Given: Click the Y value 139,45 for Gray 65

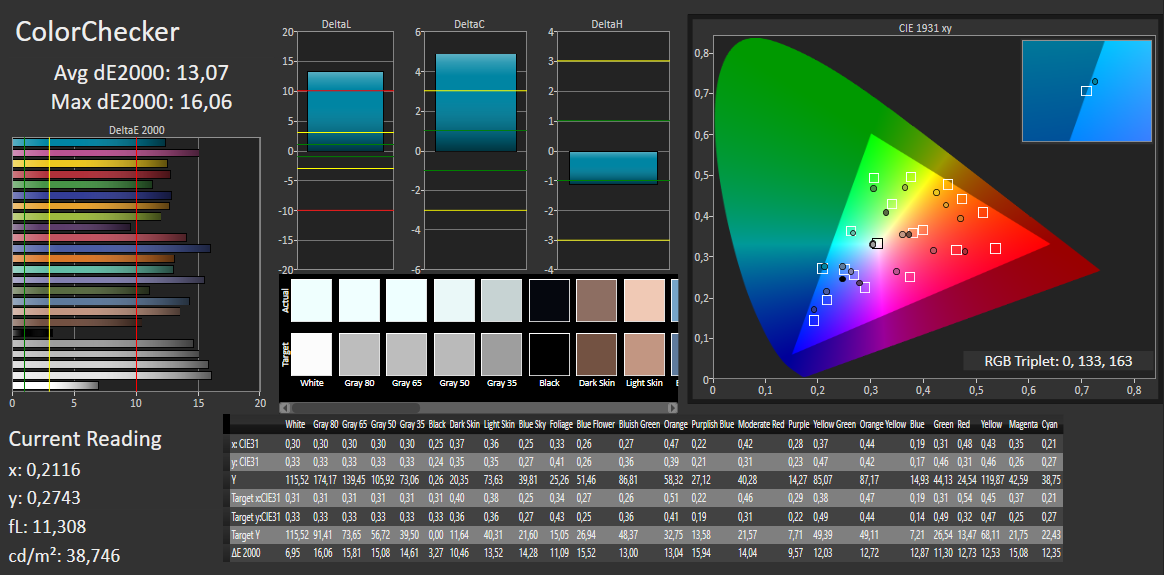Looking at the screenshot, I should tap(354, 480).
